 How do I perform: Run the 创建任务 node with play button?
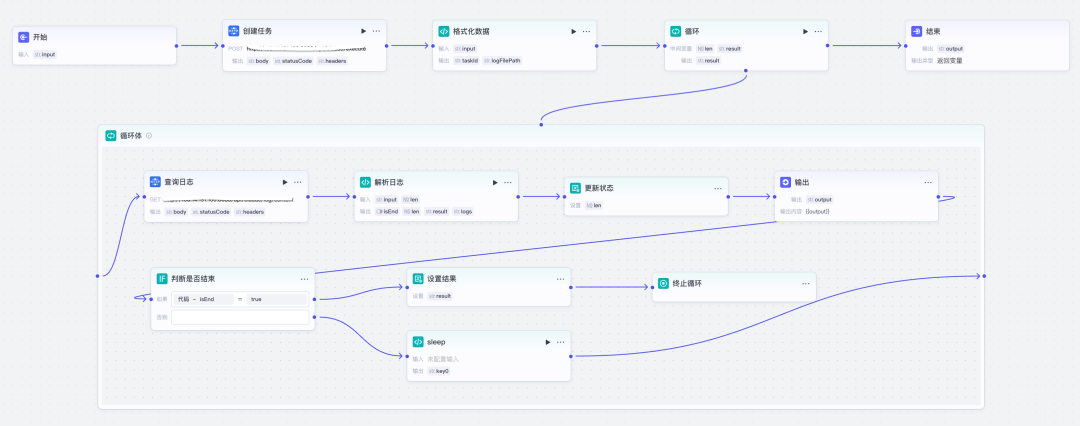364,31
